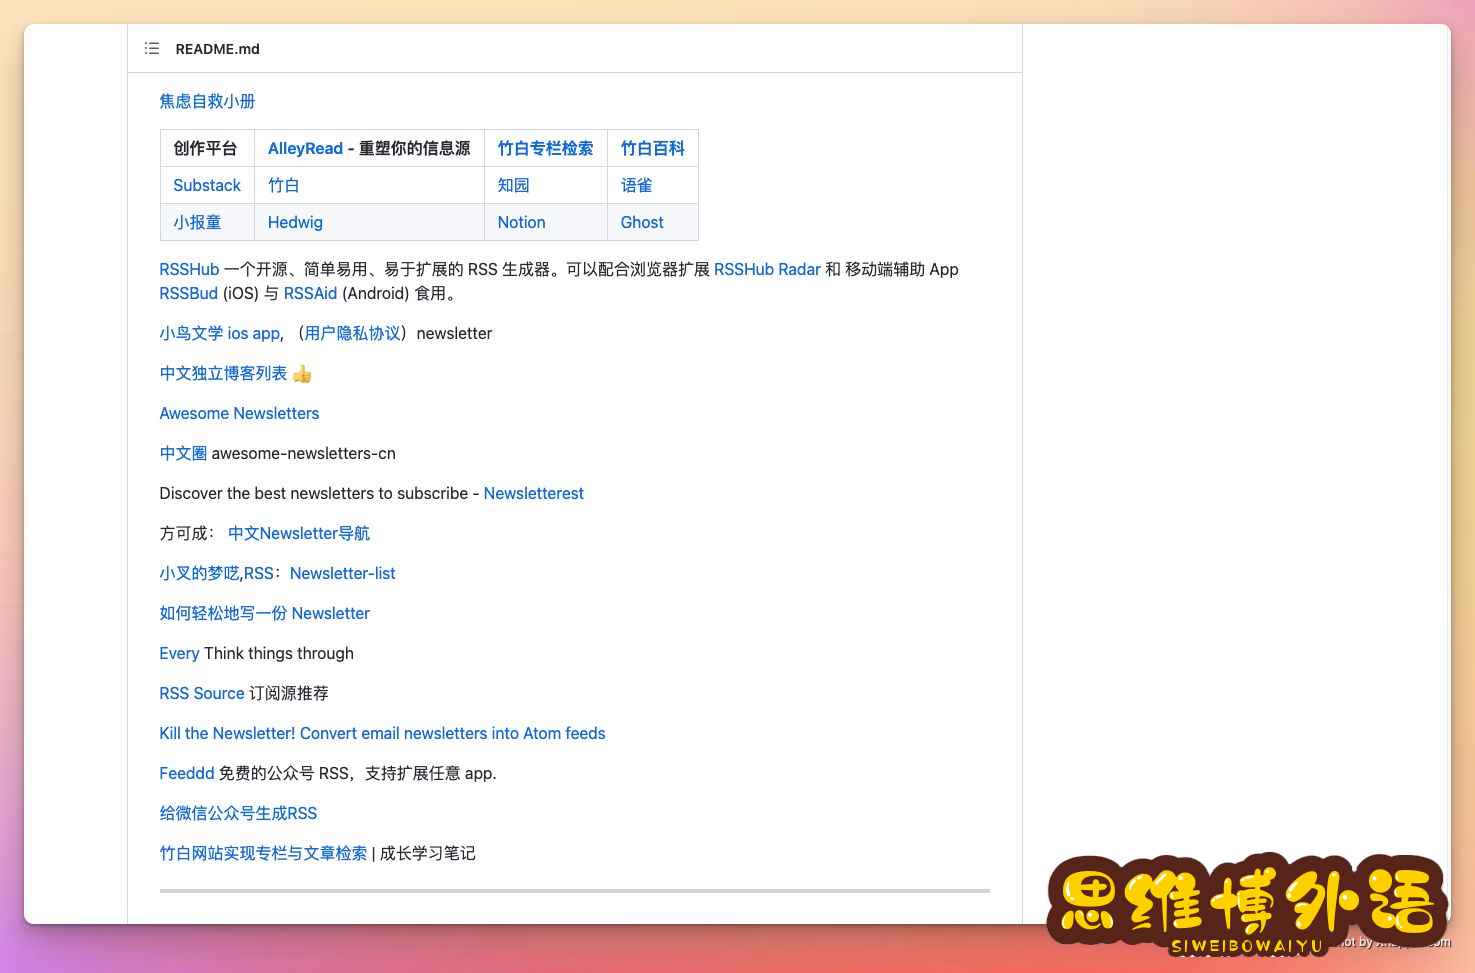Open the 语雀 link
1475x973 pixels.
click(x=636, y=185)
